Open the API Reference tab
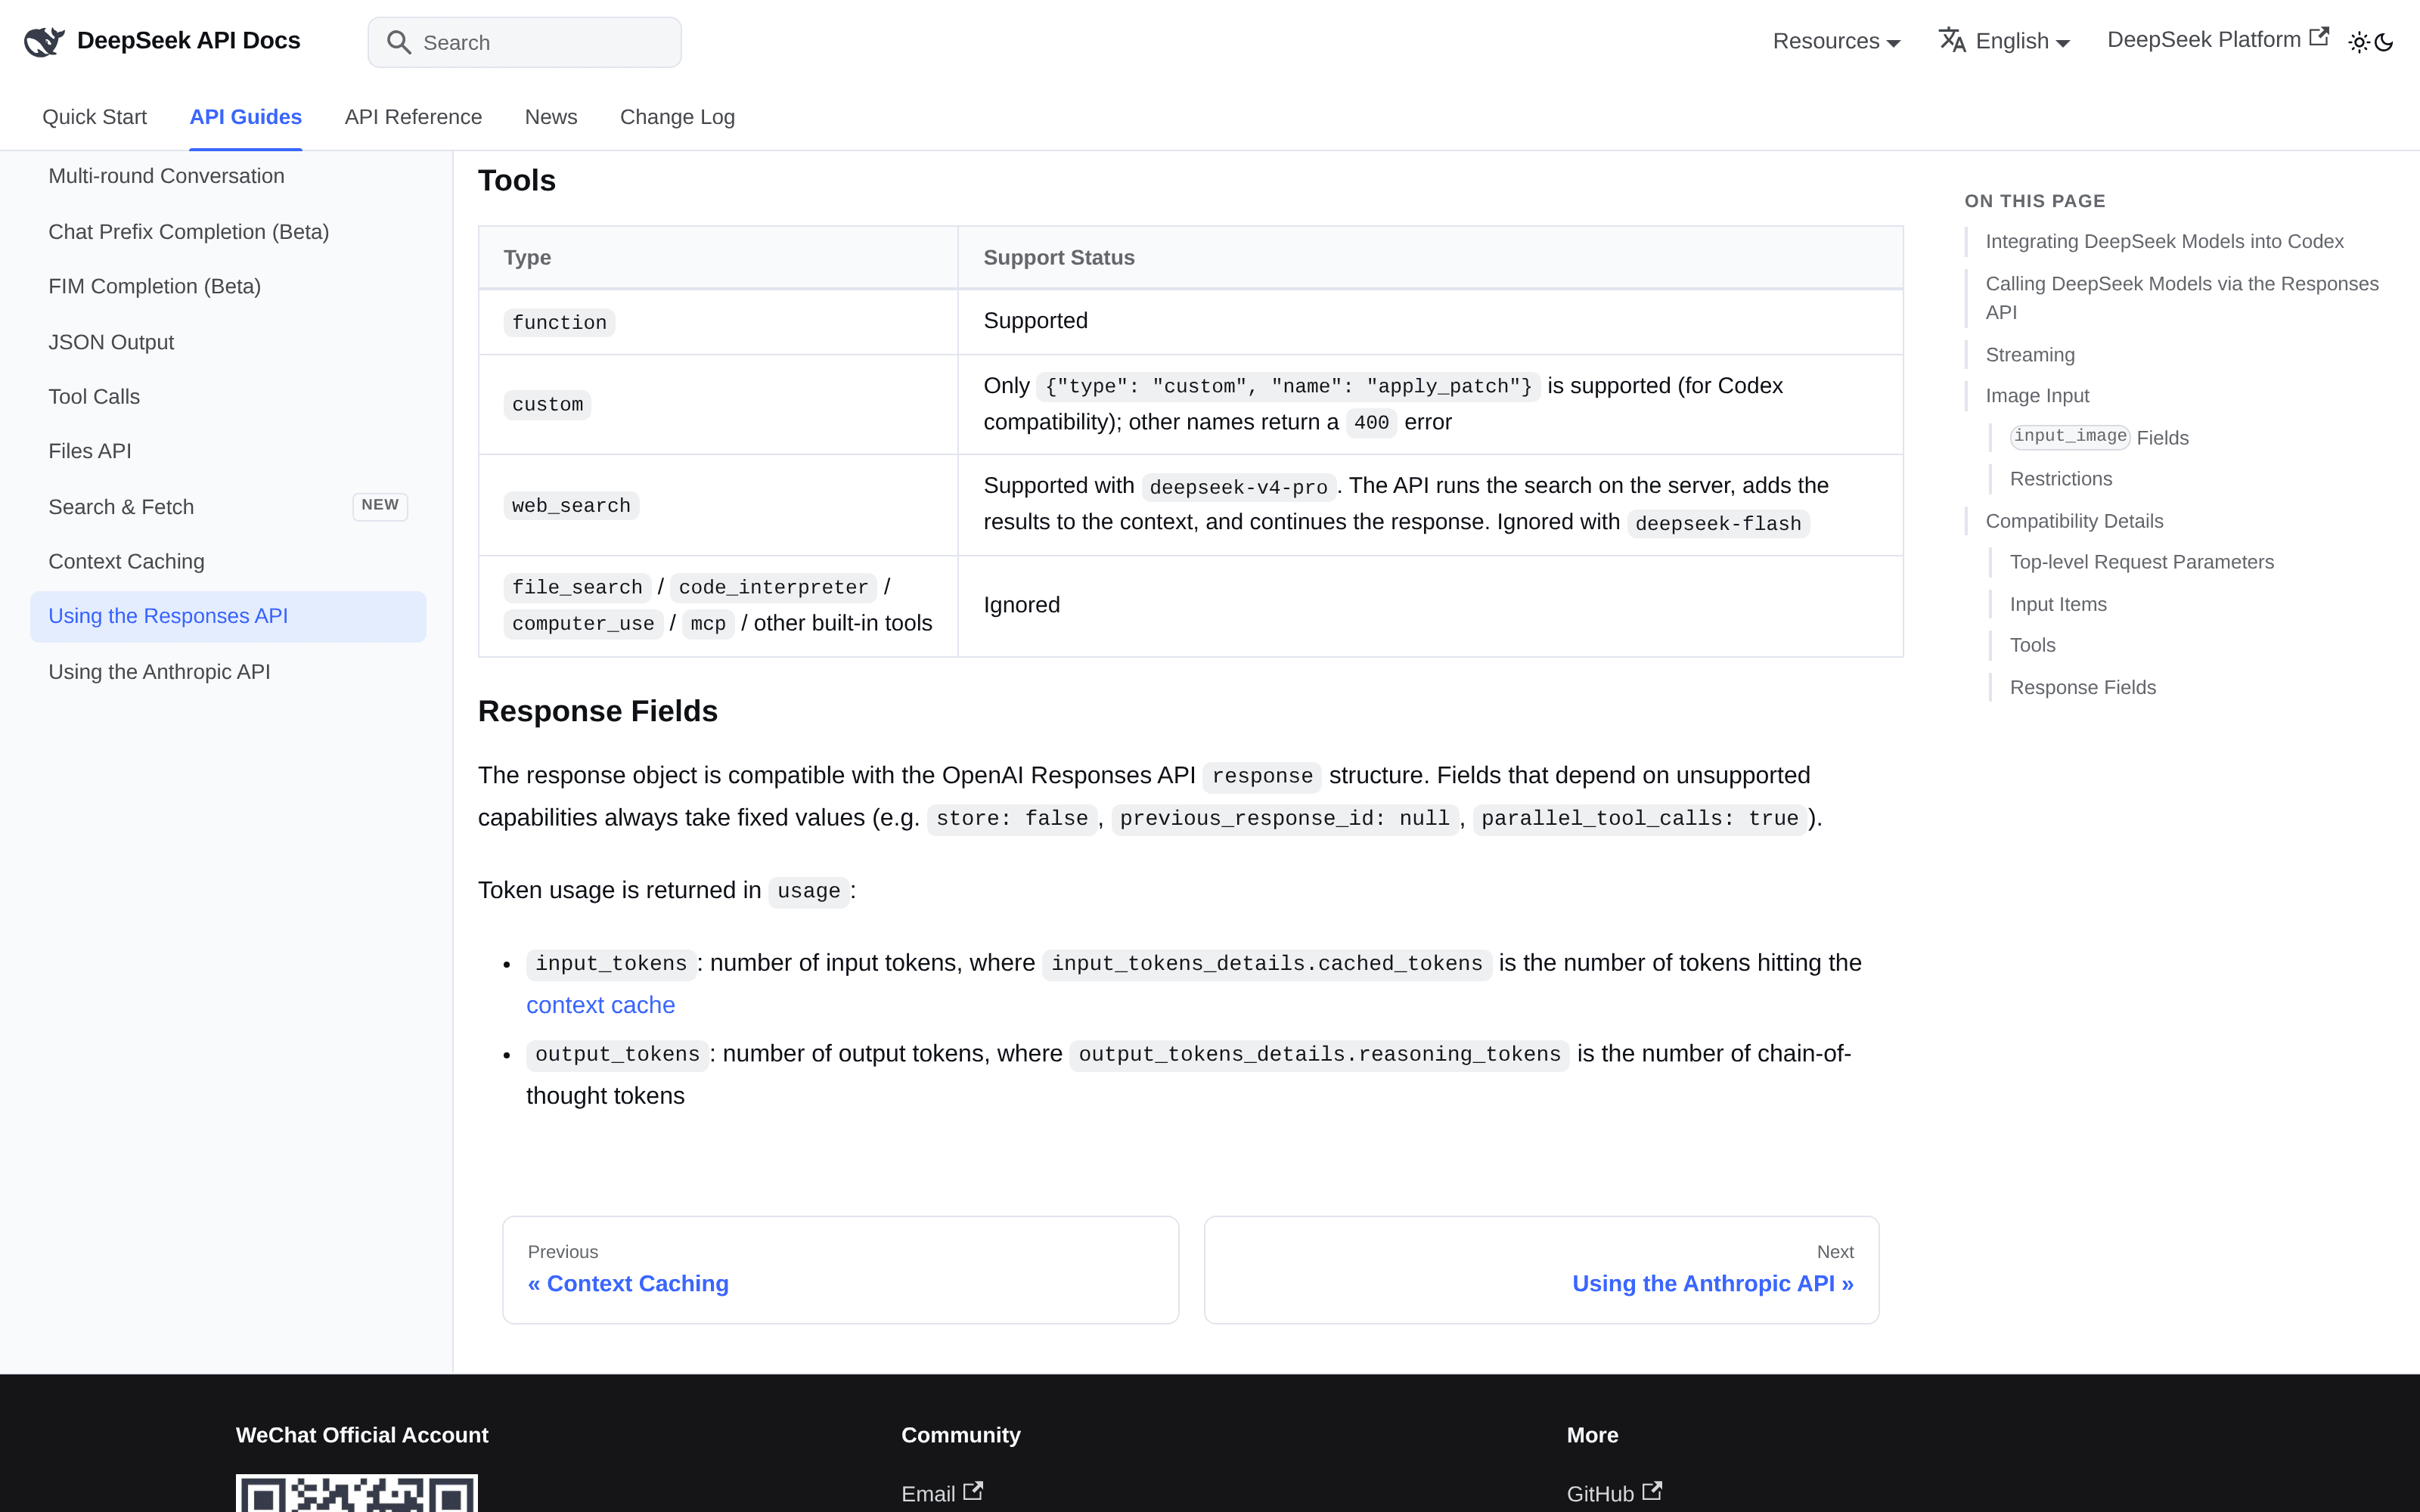Image resolution: width=2420 pixels, height=1512 pixels. pyautogui.click(x=413, y=117)
